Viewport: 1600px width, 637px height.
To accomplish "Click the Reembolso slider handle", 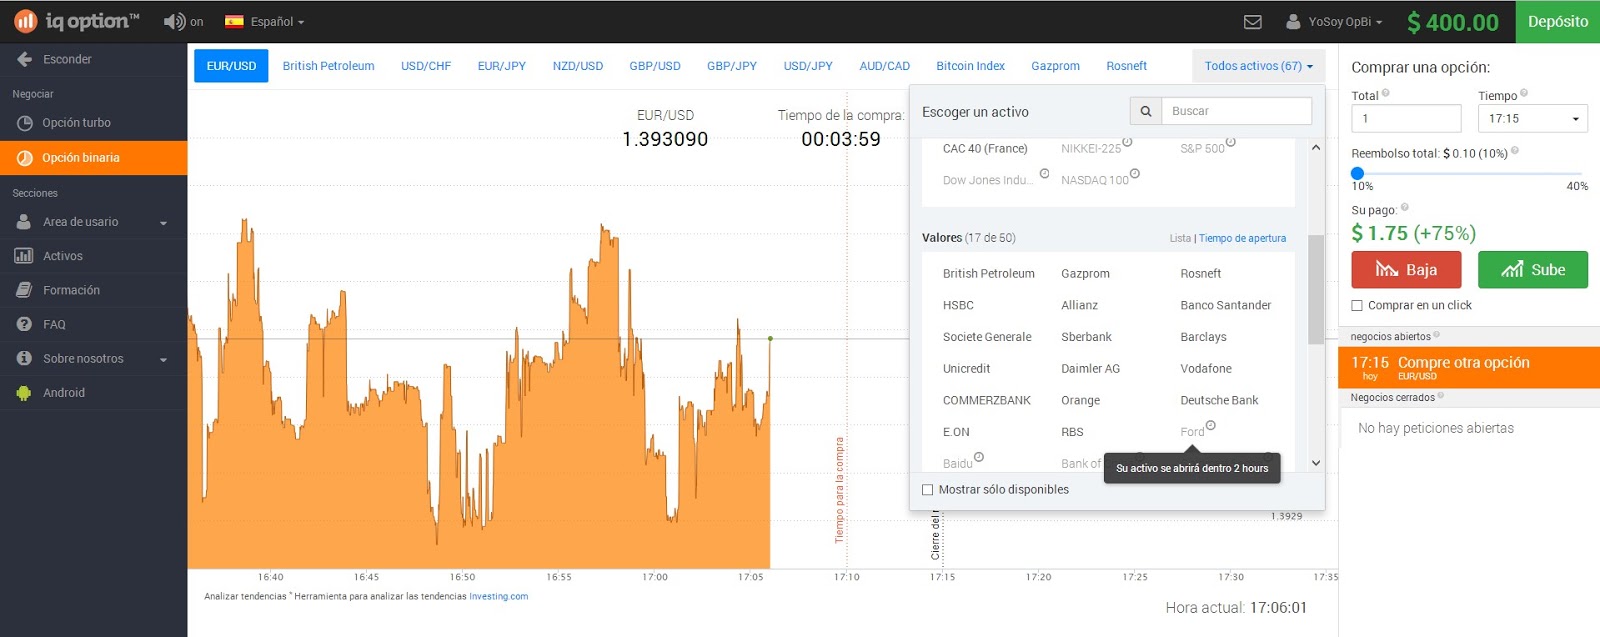I will coord(1357,173).
